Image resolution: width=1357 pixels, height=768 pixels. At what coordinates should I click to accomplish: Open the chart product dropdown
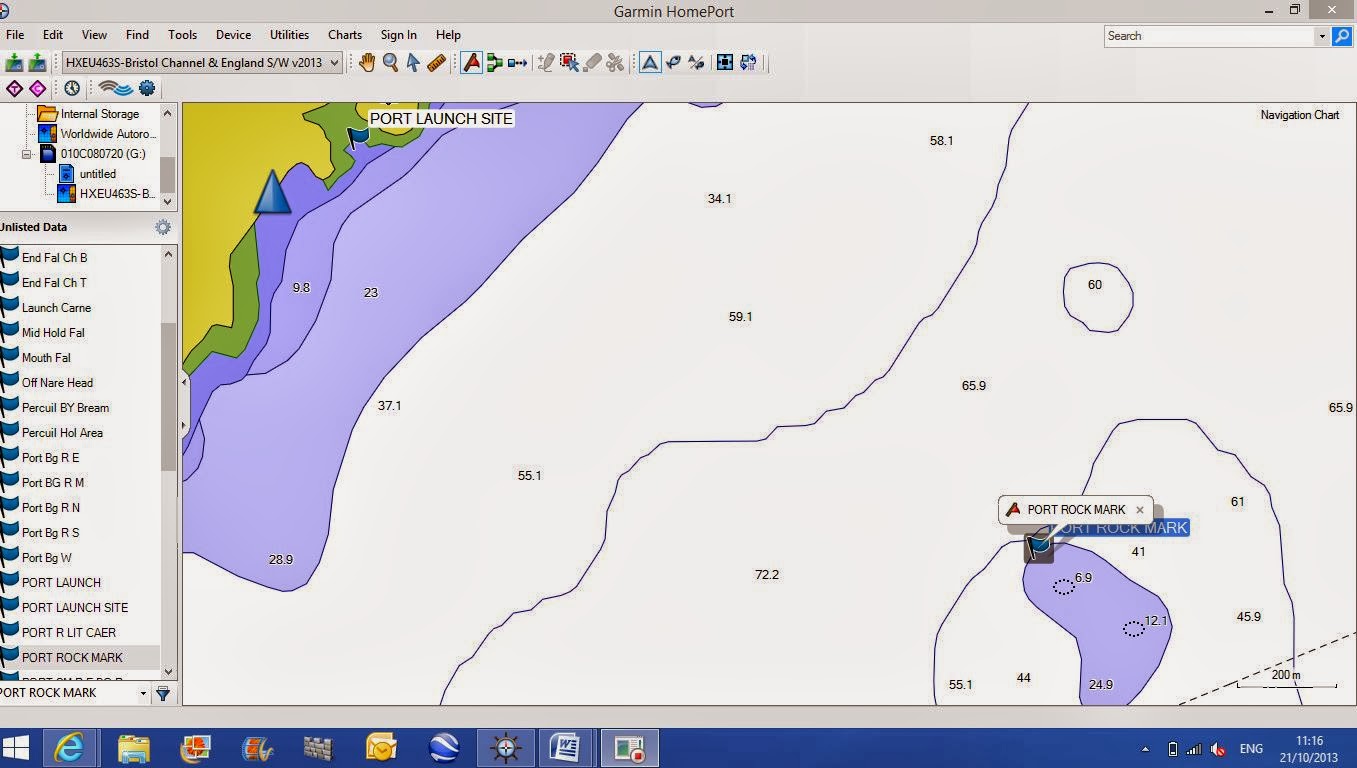(202, 62)
